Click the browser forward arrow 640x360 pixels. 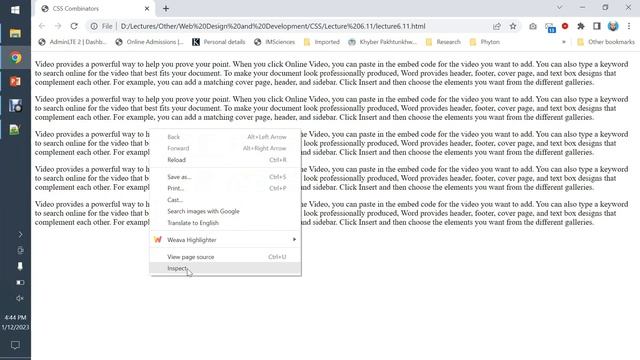point(58,26)
